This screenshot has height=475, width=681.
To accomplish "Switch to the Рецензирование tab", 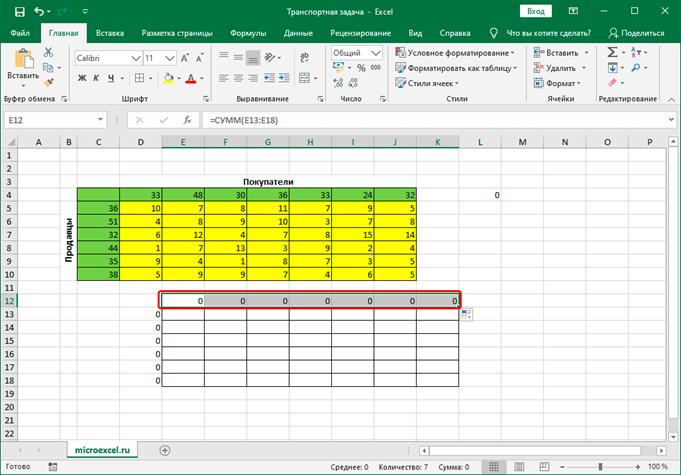I will [x=360, y=33].
